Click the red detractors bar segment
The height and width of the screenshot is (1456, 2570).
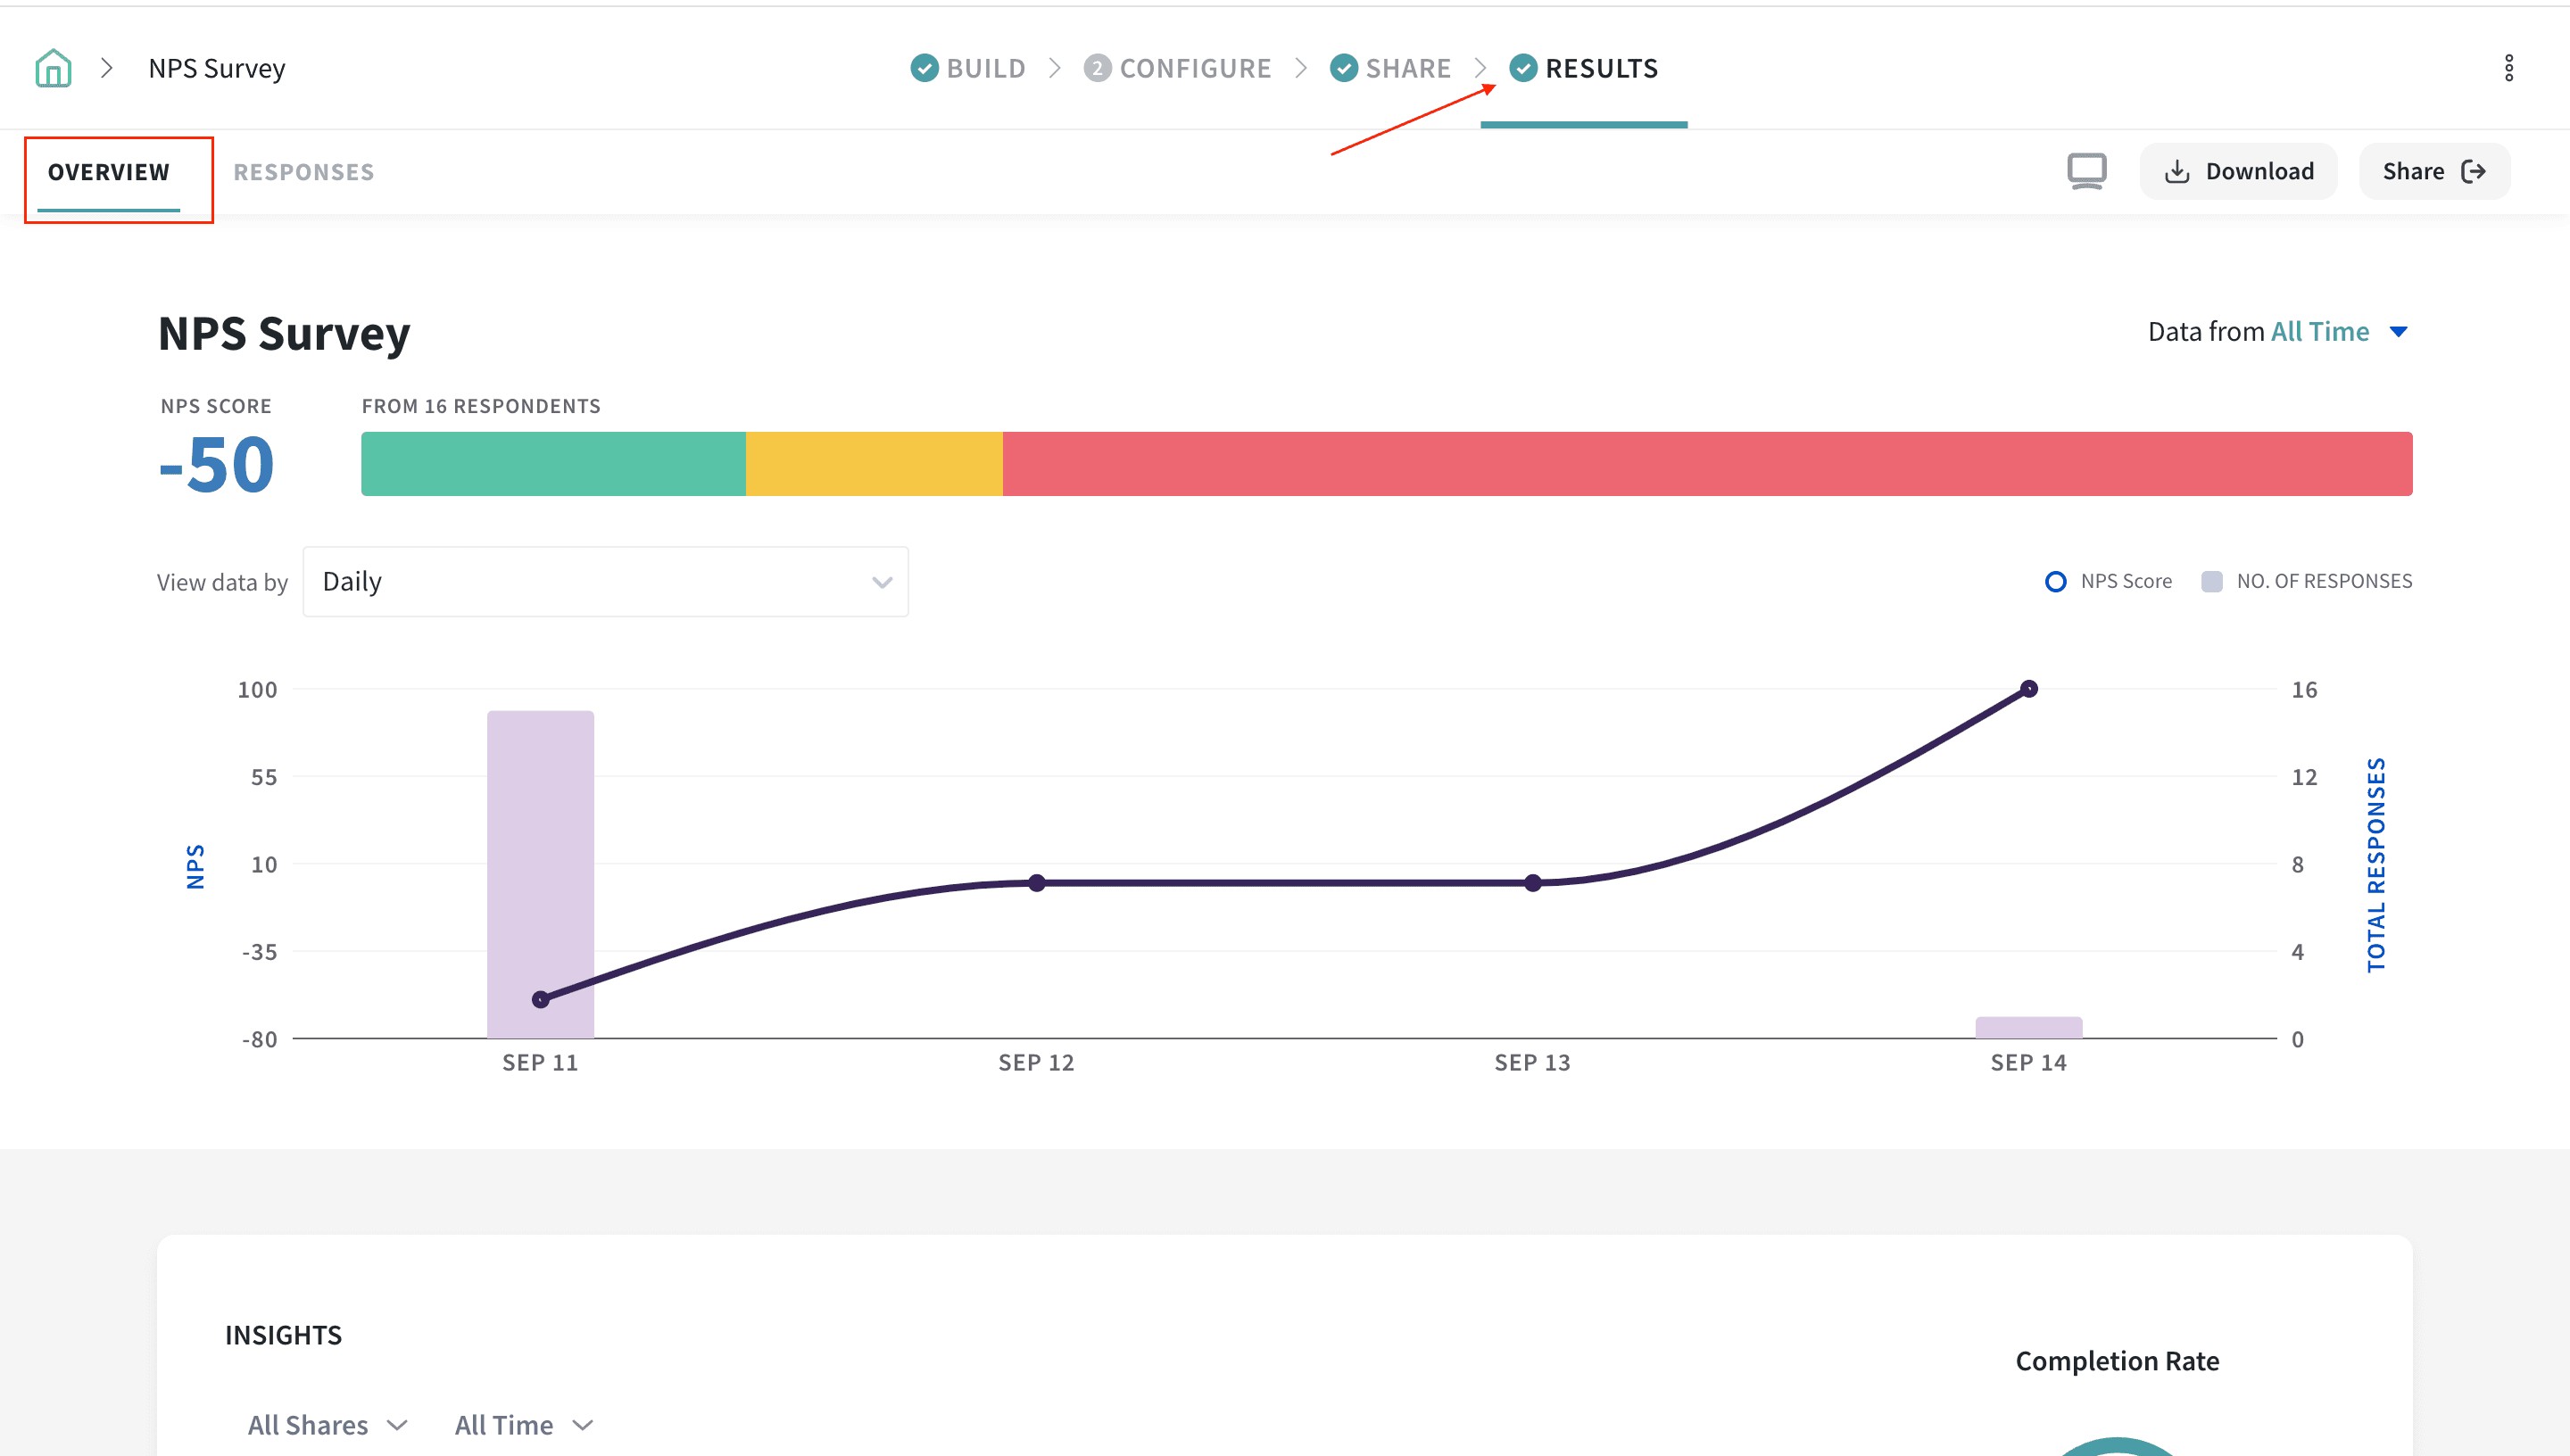(x=1706, y=464)
